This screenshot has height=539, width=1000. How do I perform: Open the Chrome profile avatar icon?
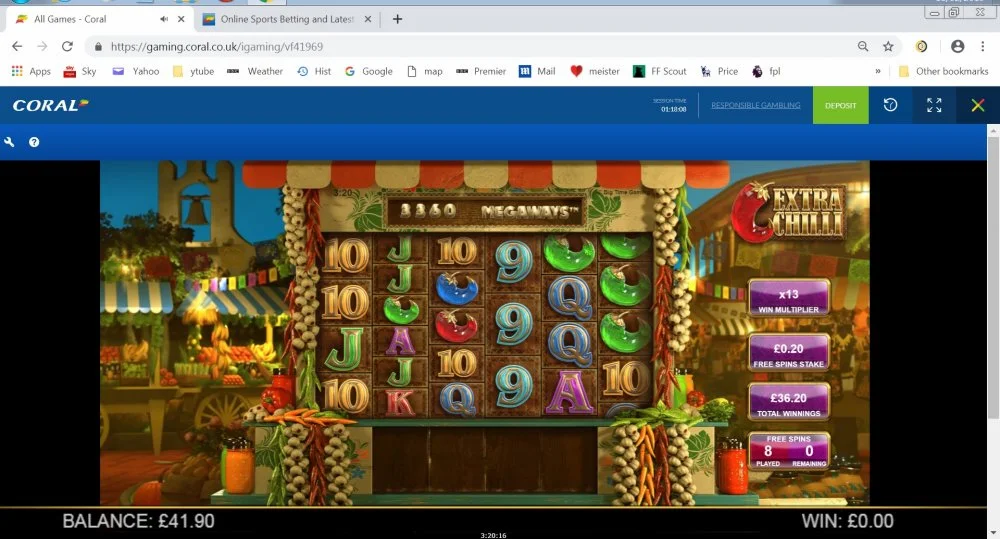tap(957, 46)
